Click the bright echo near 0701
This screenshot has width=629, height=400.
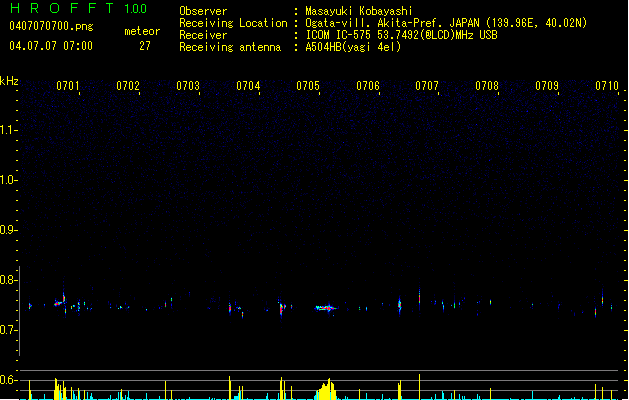(x=60, y=302)
